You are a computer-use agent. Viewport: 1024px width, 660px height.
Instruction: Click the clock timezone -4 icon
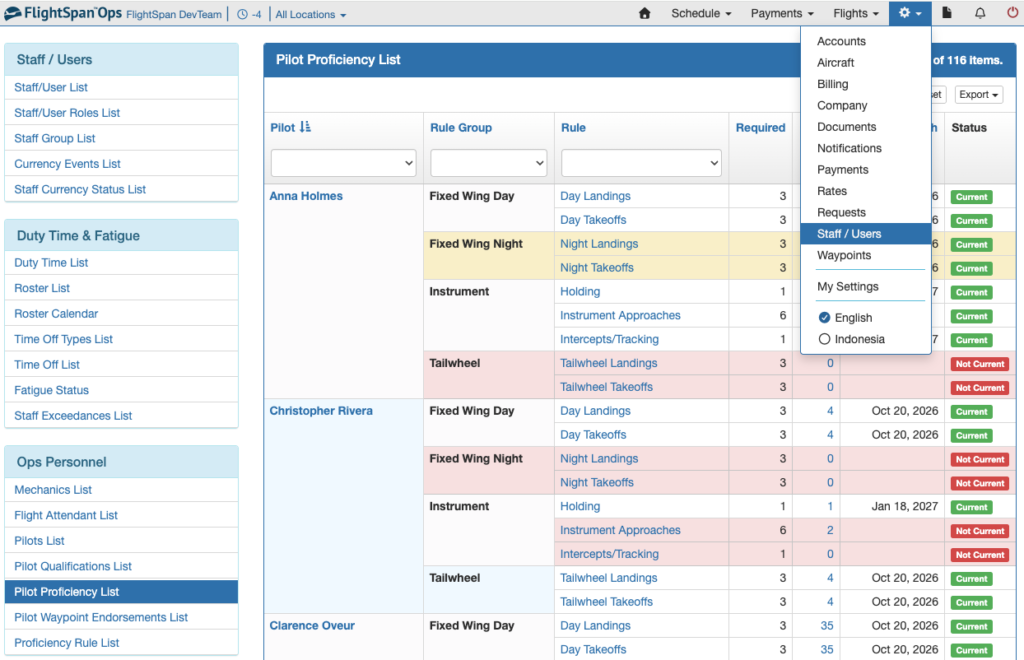tap(242, 14)
